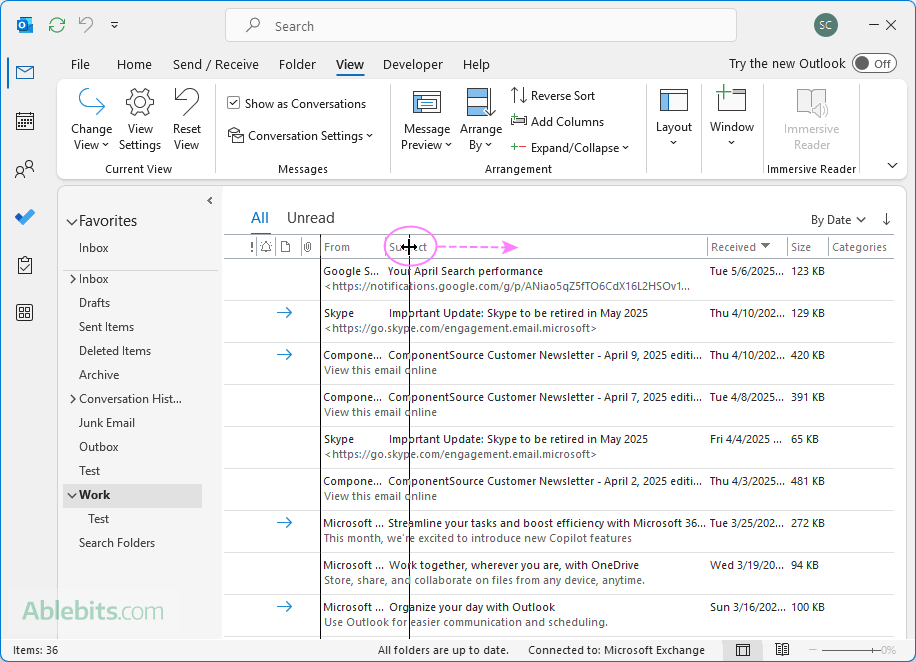Open the File tab

[80, 64]
